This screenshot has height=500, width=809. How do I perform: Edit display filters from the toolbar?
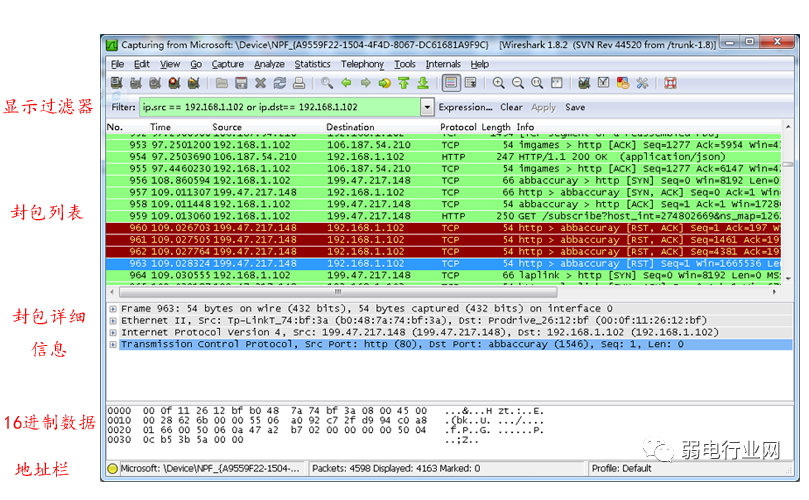pos(603,83)
